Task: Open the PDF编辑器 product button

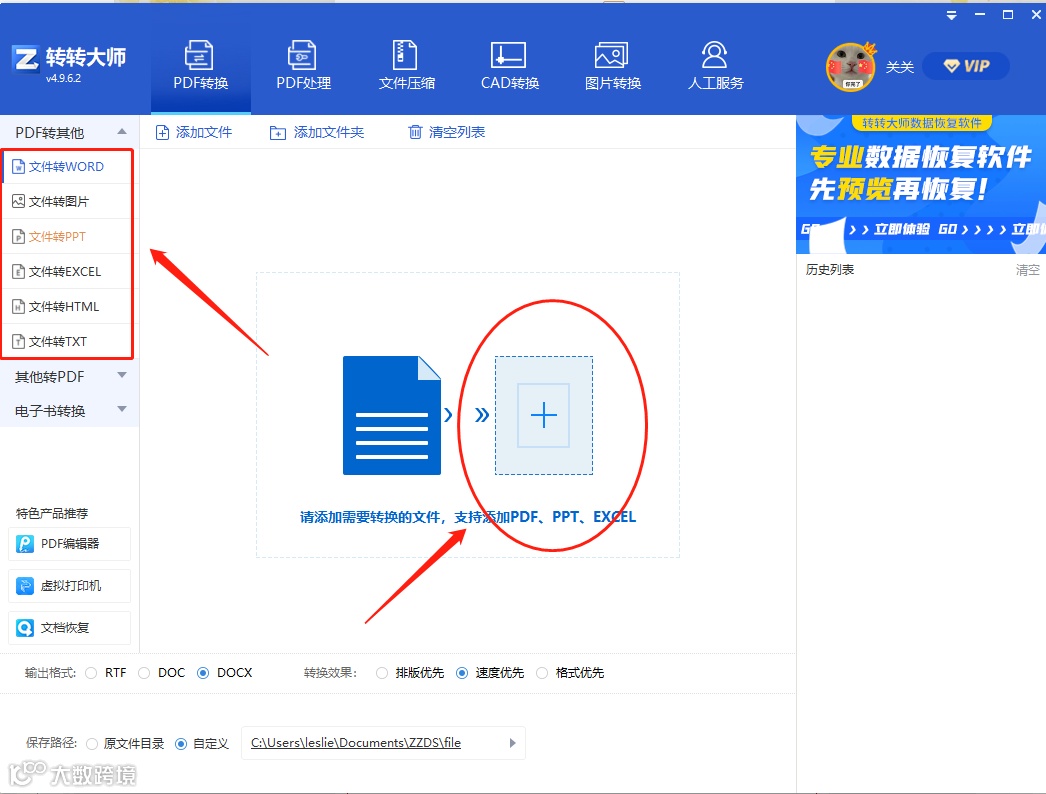Action: [69, 544]
